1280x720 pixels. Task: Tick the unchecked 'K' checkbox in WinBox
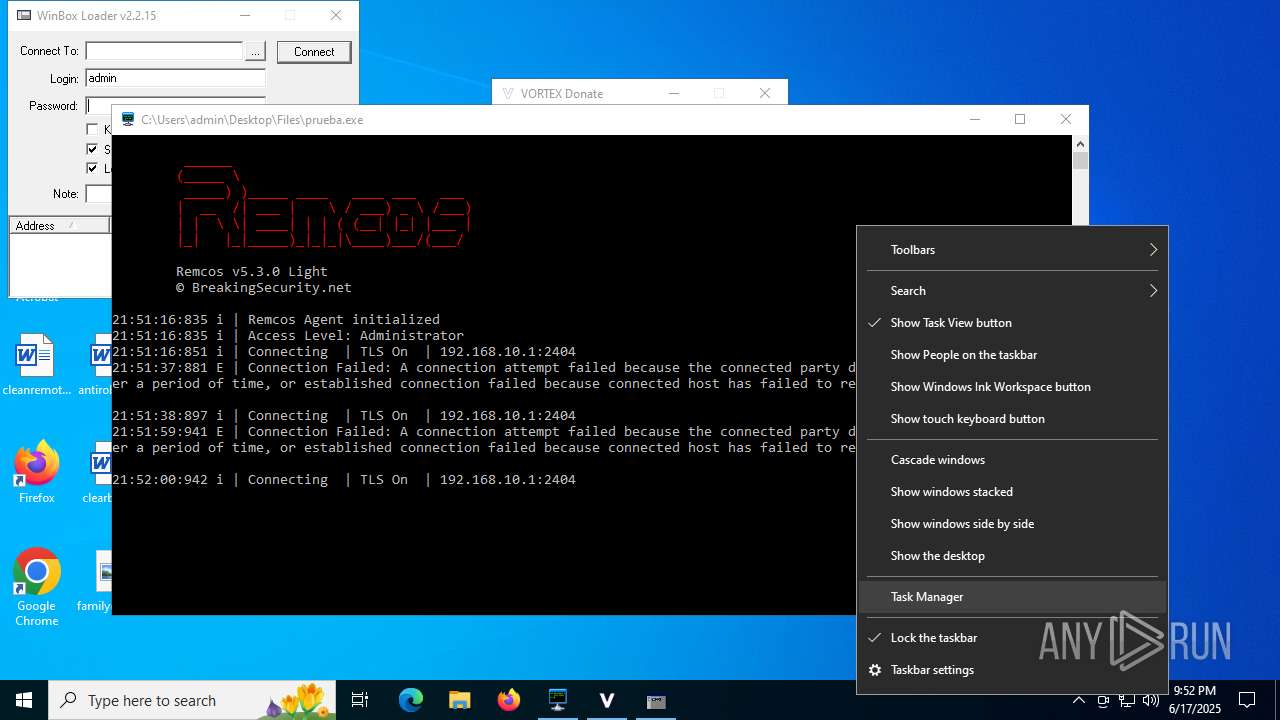pyautogui.click(x=92, y=129)
